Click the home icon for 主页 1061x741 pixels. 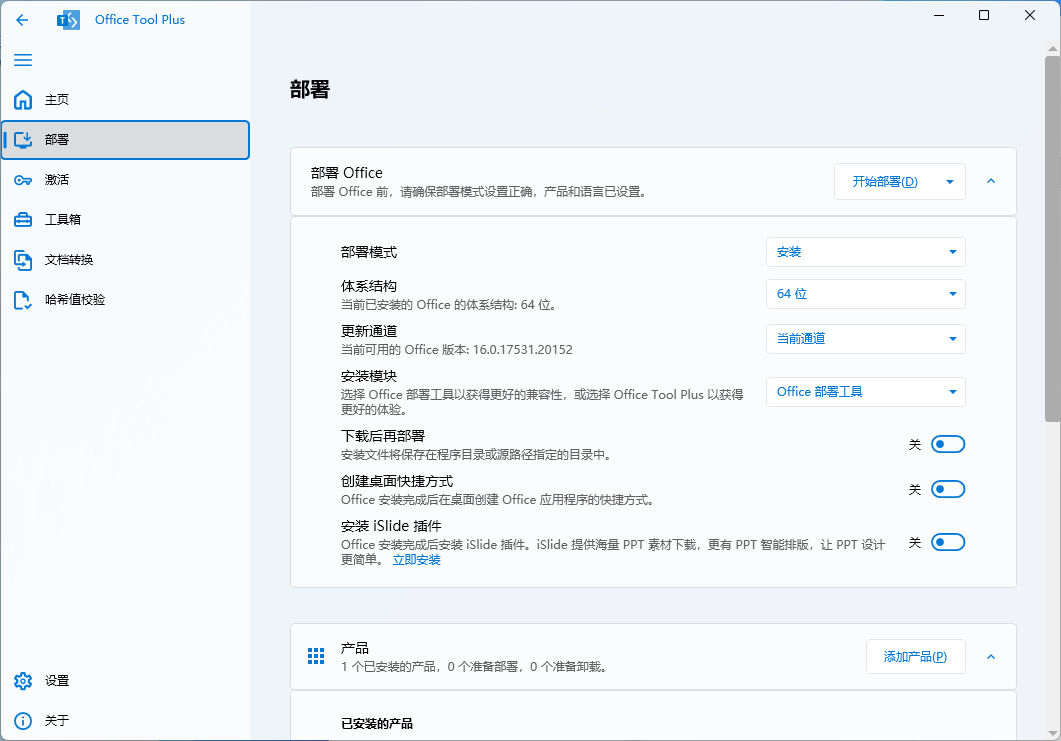(x=23, y=100)
